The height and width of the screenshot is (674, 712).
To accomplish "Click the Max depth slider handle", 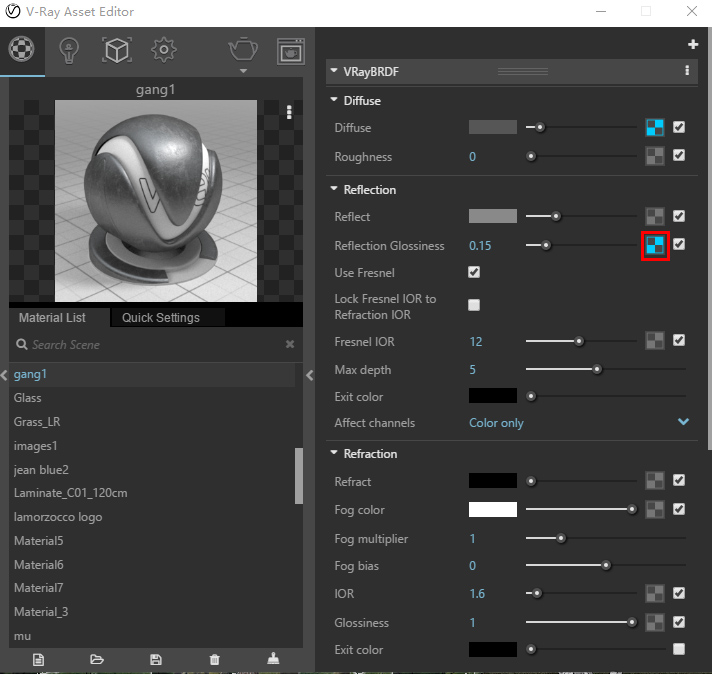I will [597, 369].
